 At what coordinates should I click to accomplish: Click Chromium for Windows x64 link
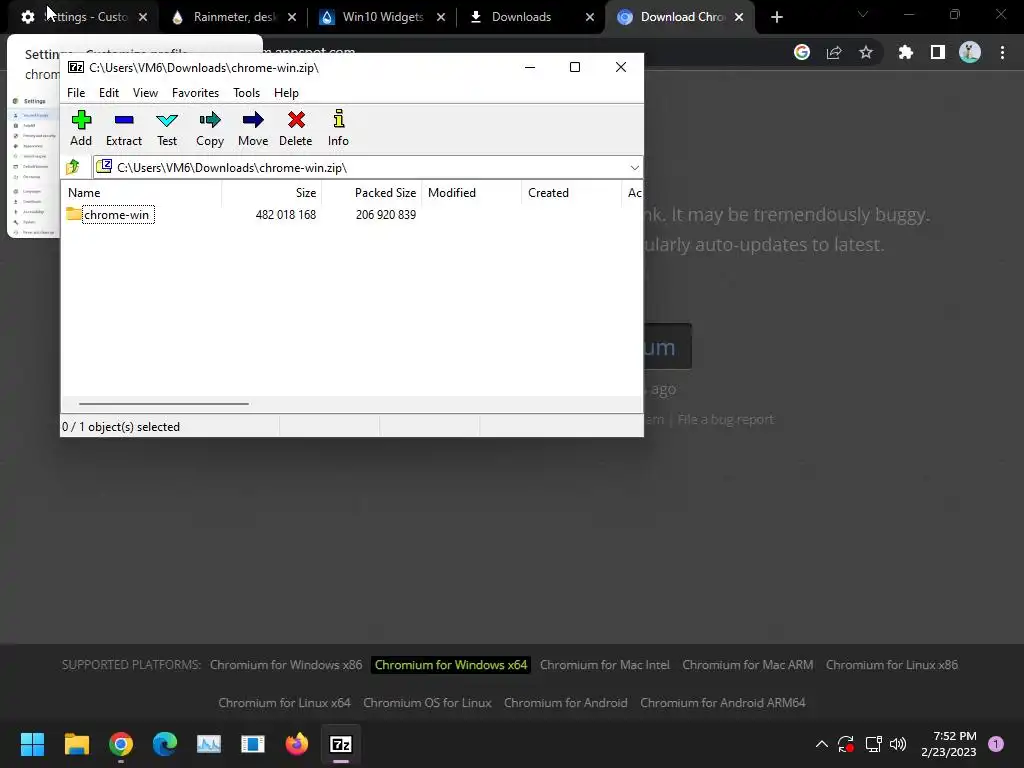click(x=451, y=665)
